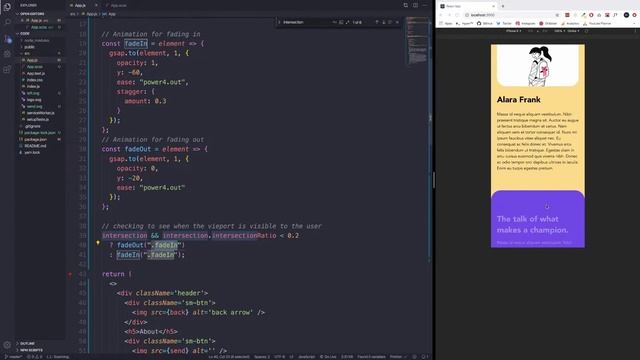Open the Dribbble bookmark in browser
Image resolution: width=640 pixels, height=360 pixels.
(548, 24)
